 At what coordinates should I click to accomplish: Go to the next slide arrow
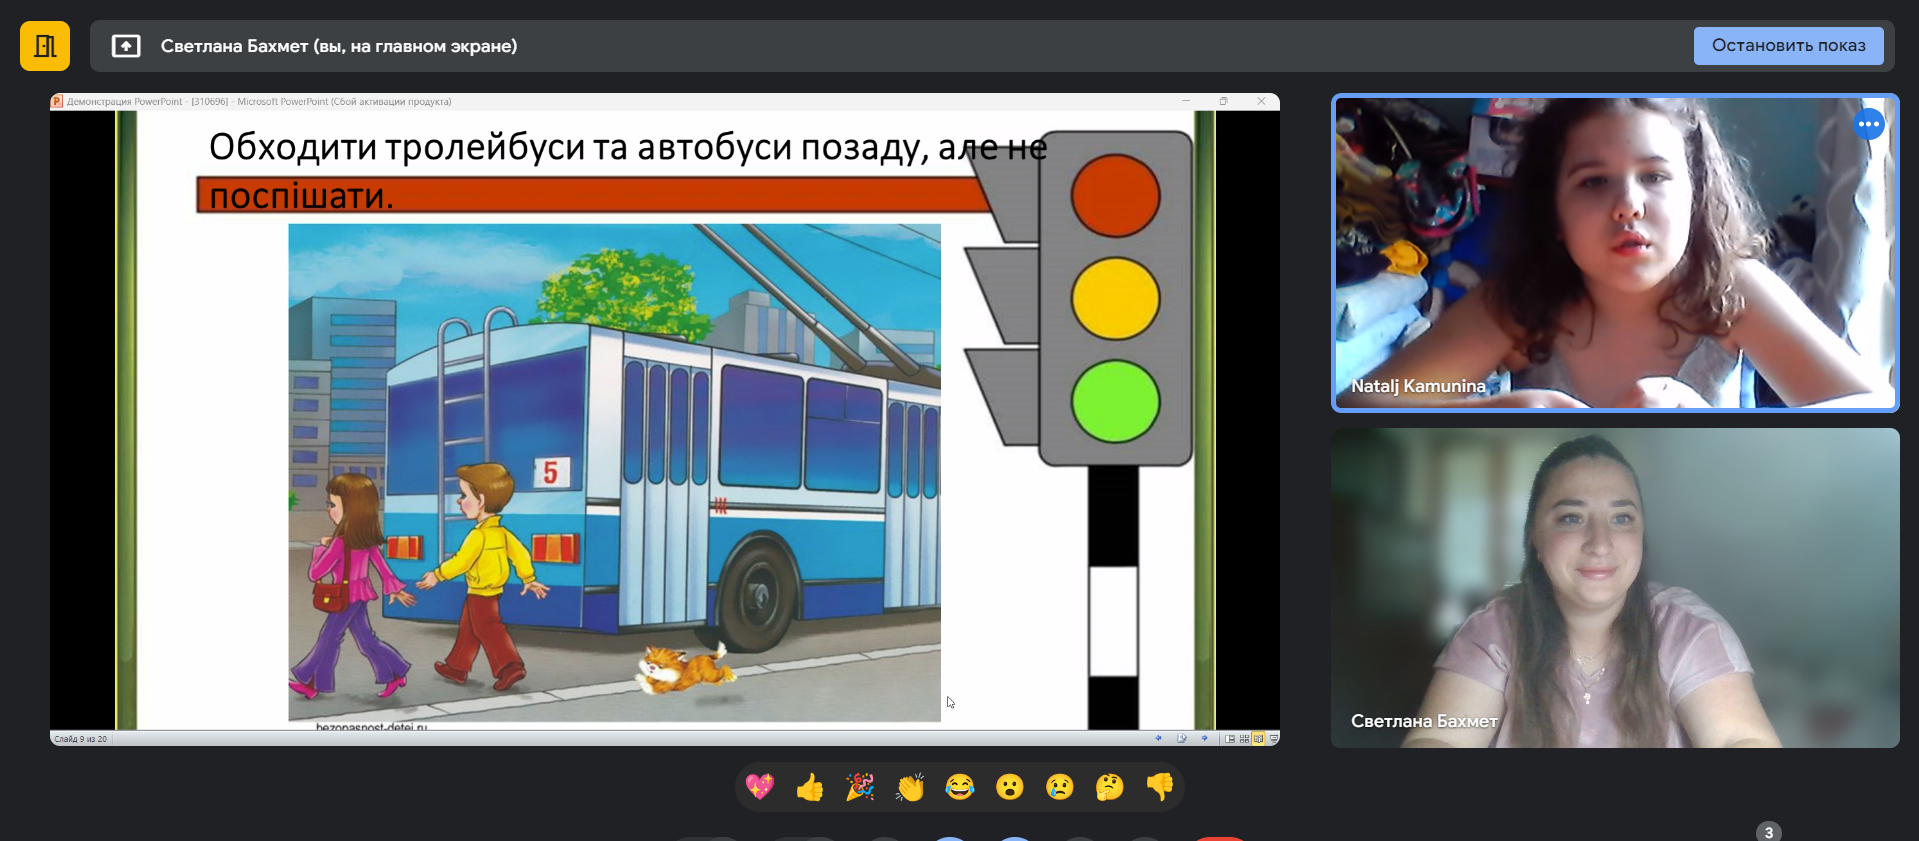(1204, 739)
